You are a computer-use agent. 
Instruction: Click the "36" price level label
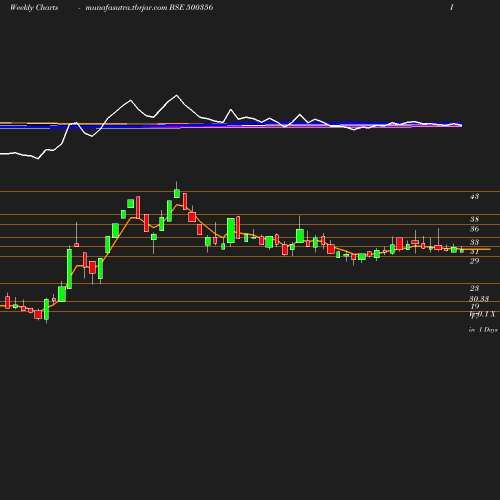click(474, 229)
